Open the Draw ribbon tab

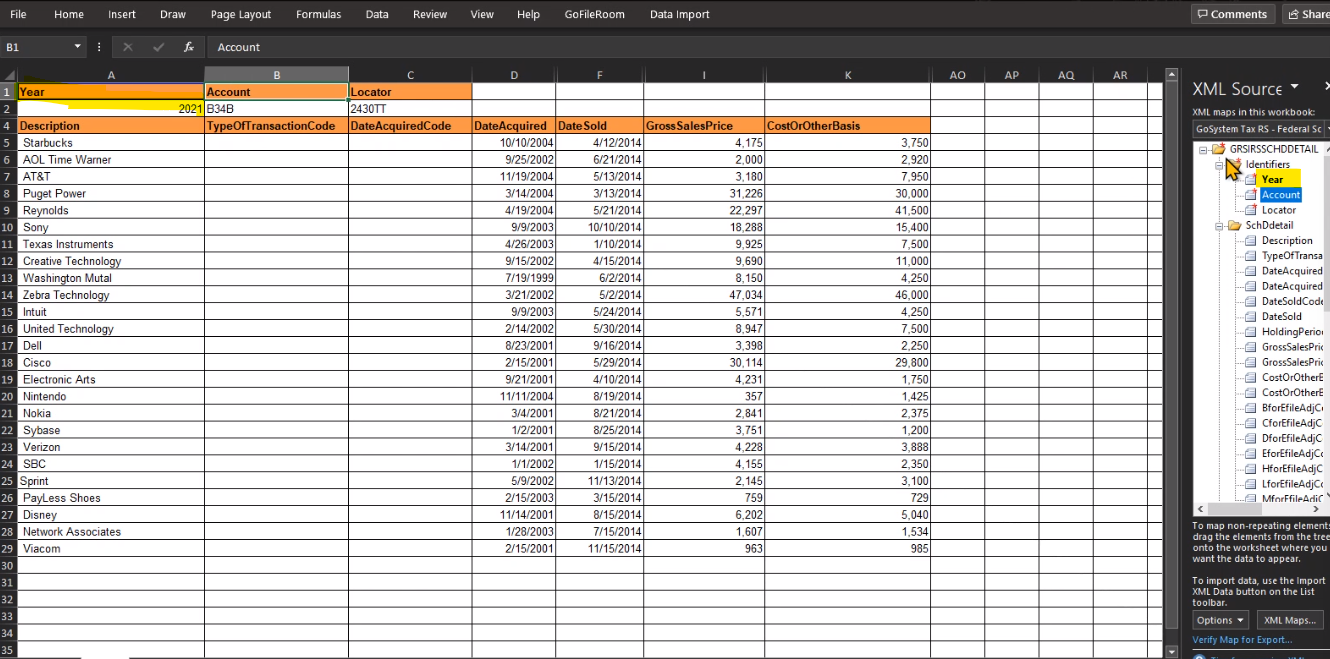pos(173,14)
